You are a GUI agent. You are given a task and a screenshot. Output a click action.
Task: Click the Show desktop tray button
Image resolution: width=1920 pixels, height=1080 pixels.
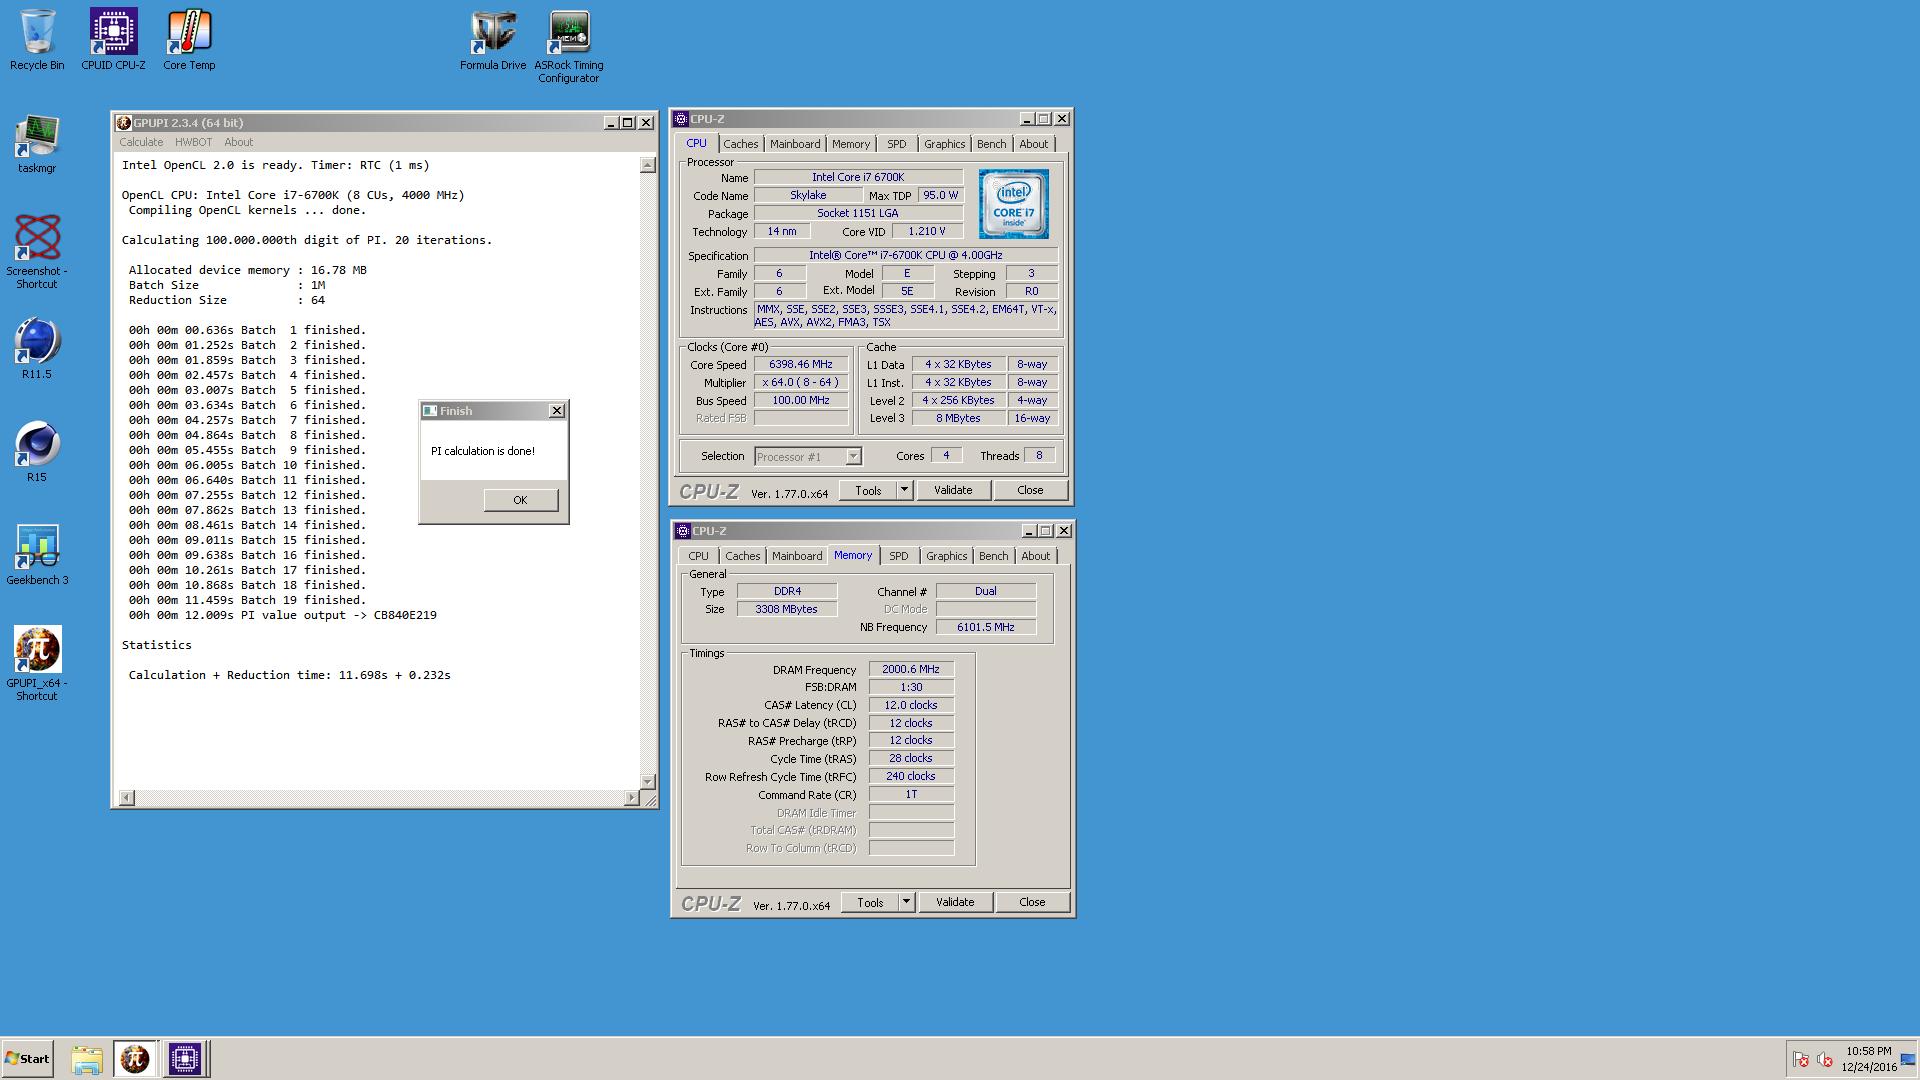(1909, 1059)
